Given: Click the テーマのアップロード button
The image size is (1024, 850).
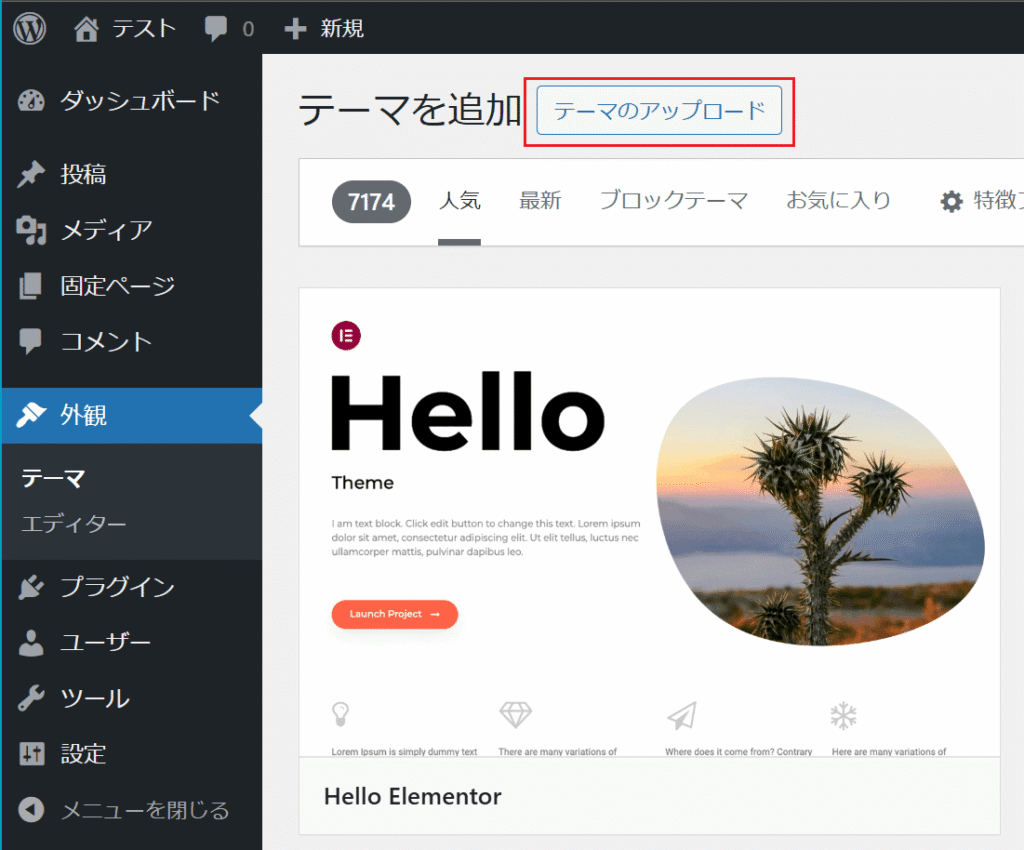Looking at the screenshot, I should [x=659, y=111].
